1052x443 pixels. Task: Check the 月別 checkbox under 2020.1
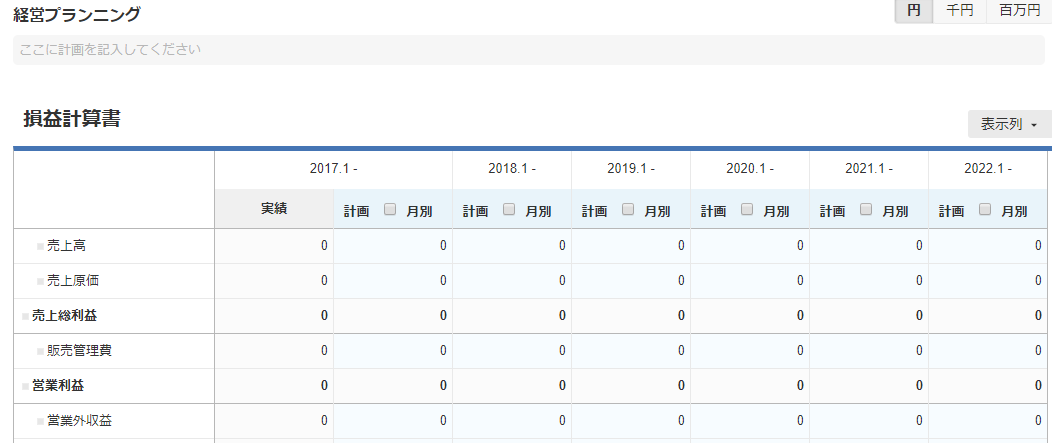tap(747, 209)
